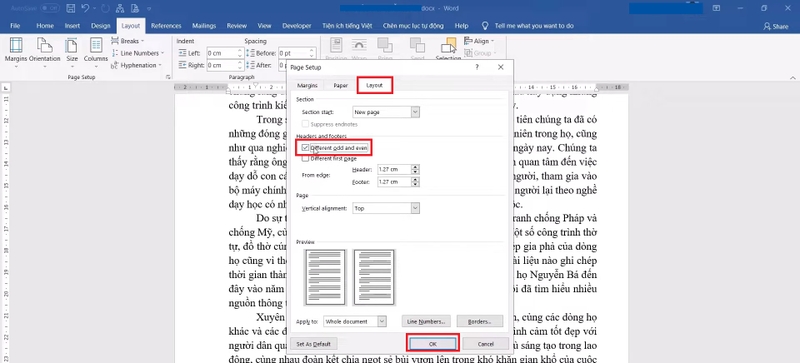Open the Page Setup dialog launcher

click(x=168, y=77)
